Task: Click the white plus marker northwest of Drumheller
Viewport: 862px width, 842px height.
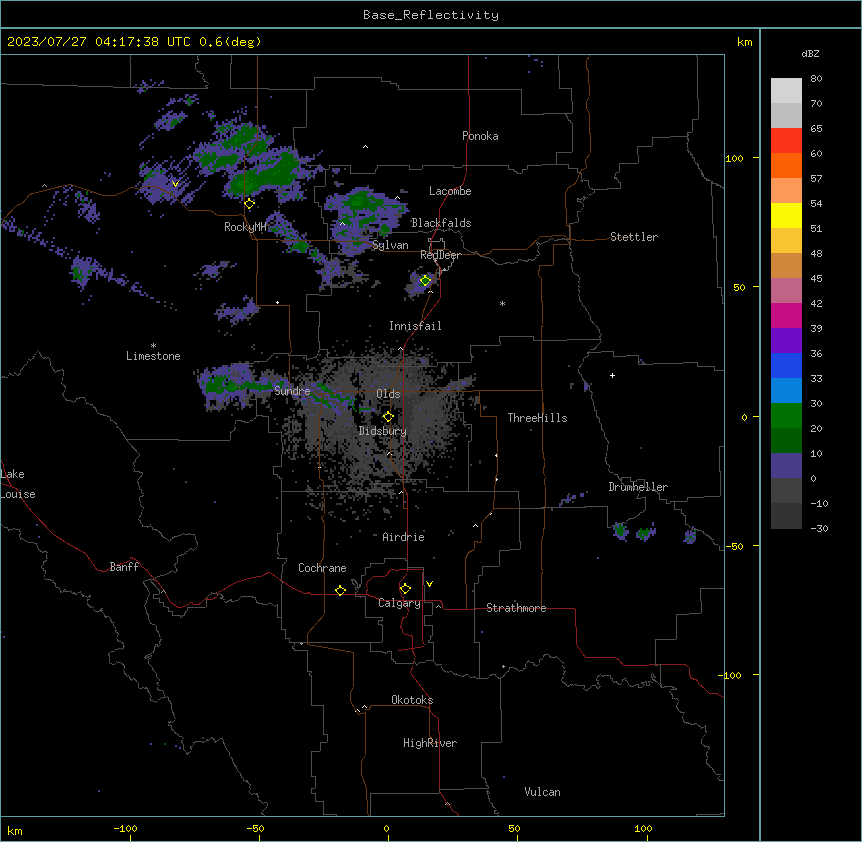Action: pyautogui.click(x=612, y=375)
